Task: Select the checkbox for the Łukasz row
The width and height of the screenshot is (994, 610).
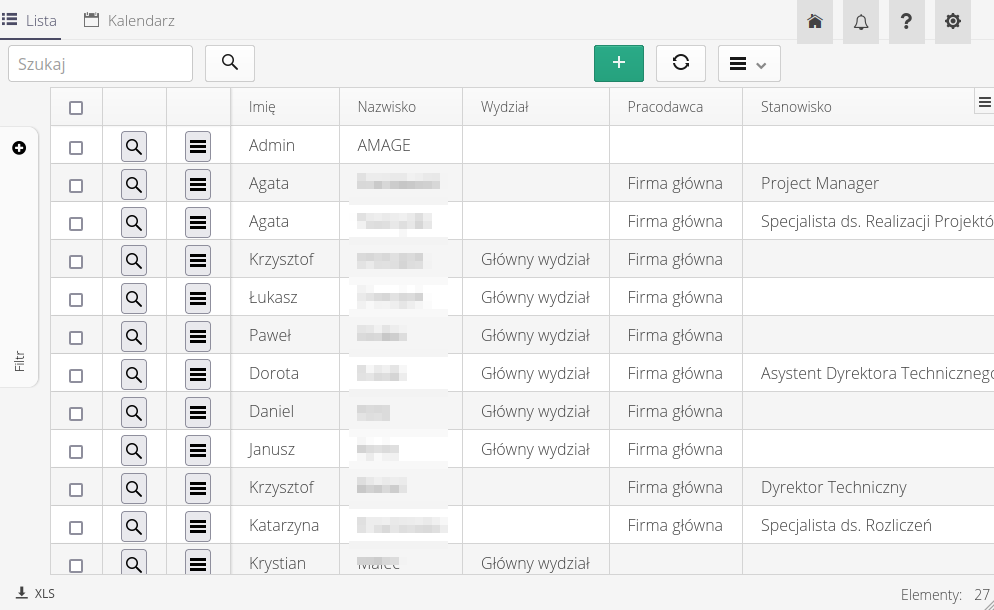Action: pyautogui.click(x=76, y=299)
